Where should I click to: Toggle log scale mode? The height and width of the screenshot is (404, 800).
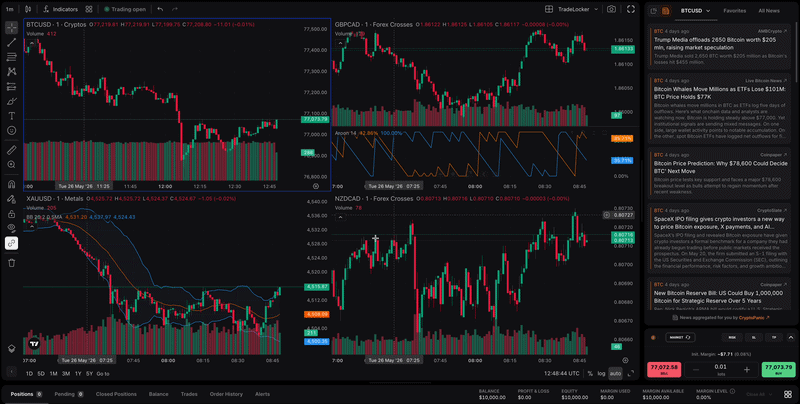602,374
